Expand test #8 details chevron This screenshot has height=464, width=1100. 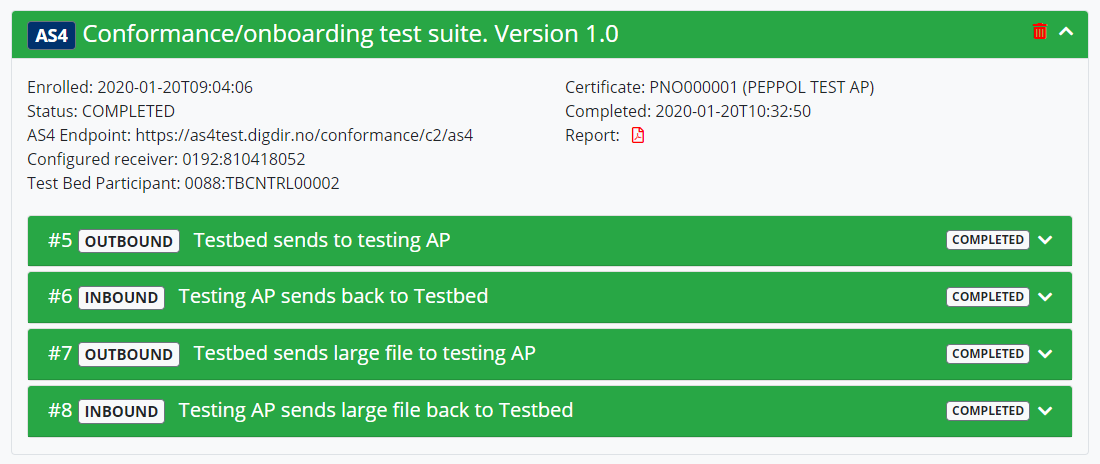coord(1047,411)
